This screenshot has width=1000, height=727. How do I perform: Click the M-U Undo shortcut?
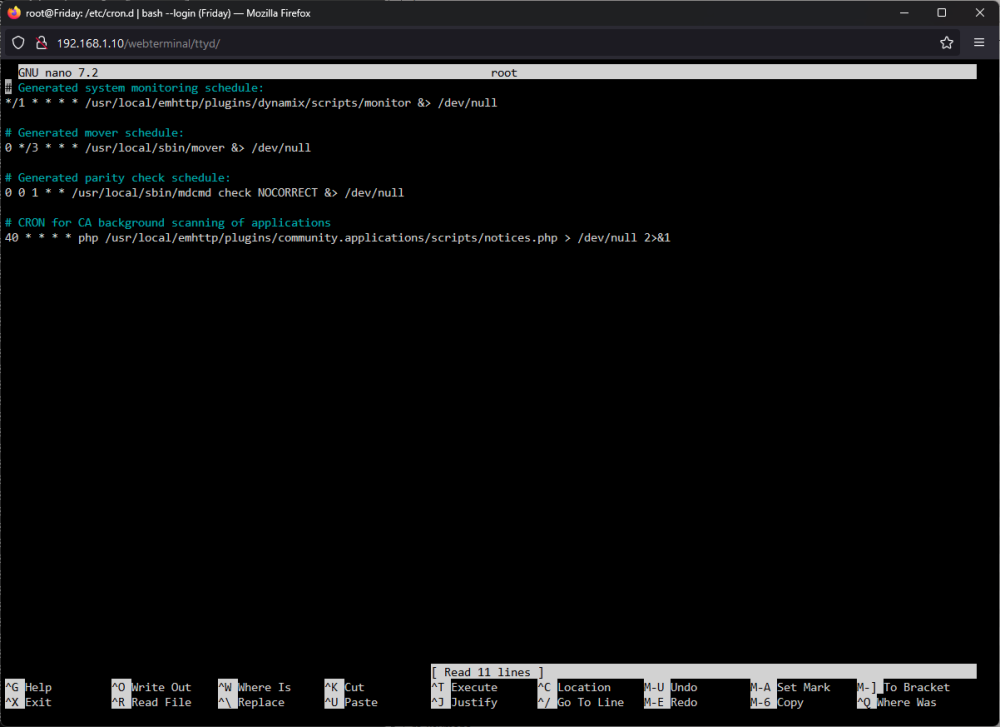671,687
